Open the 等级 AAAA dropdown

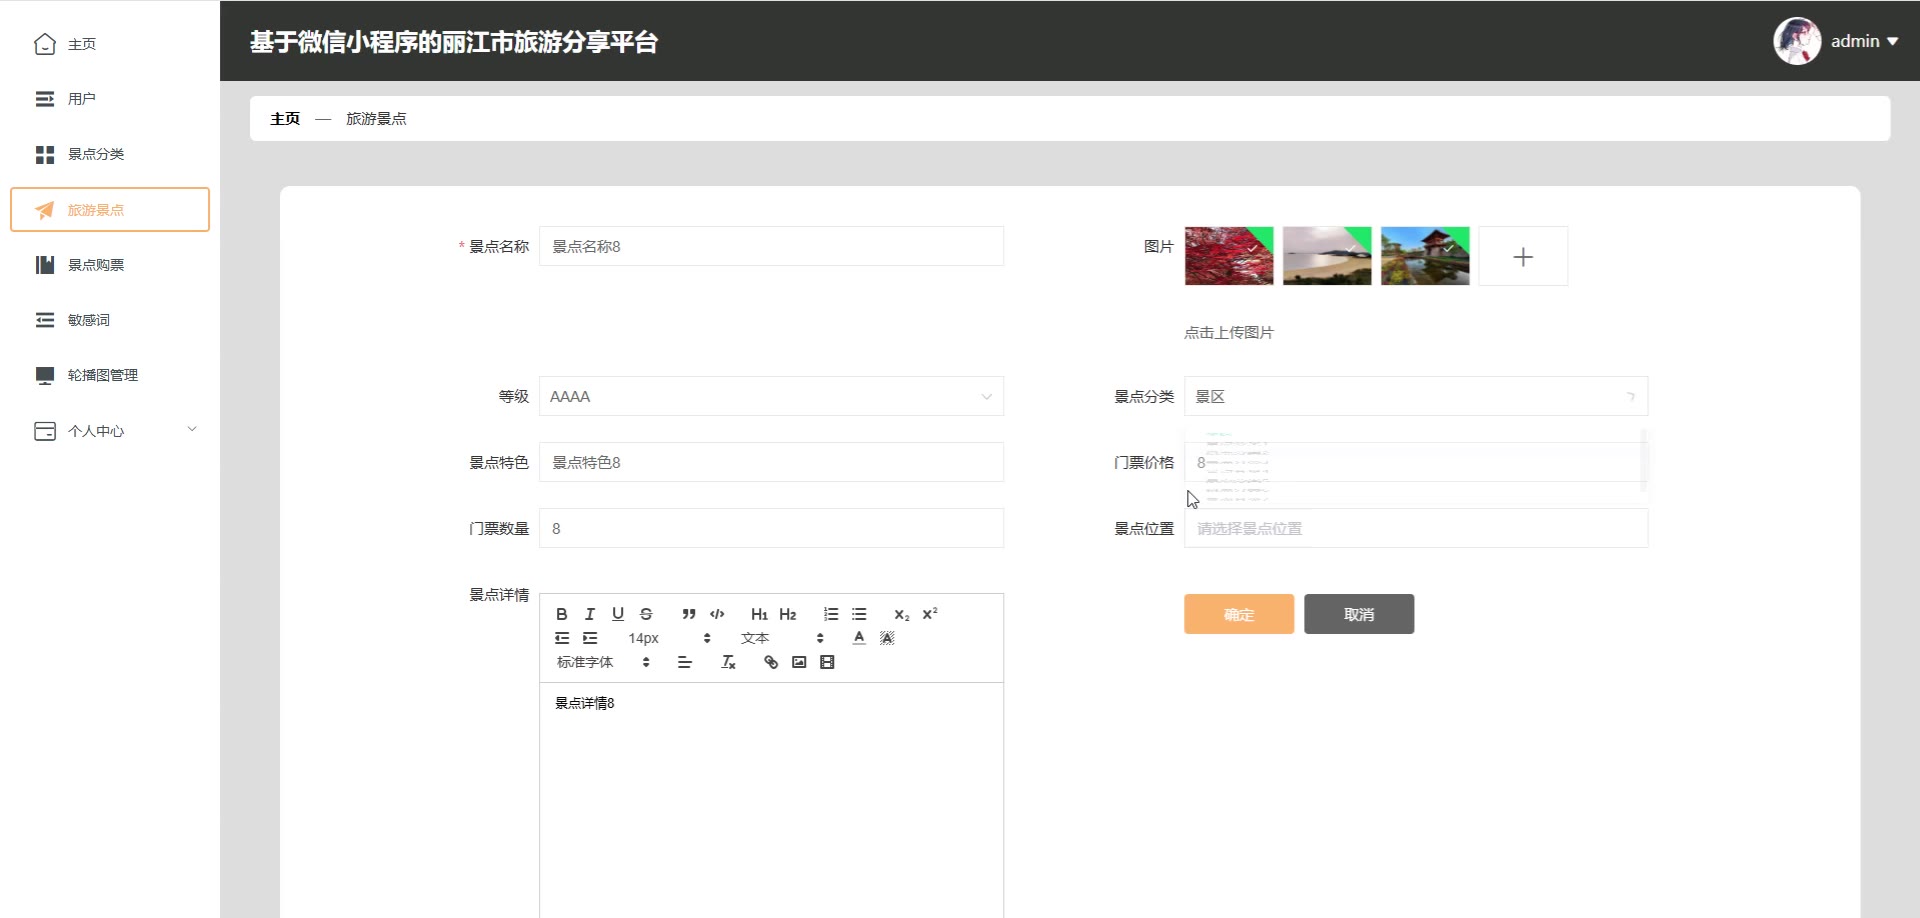(771, 397)
